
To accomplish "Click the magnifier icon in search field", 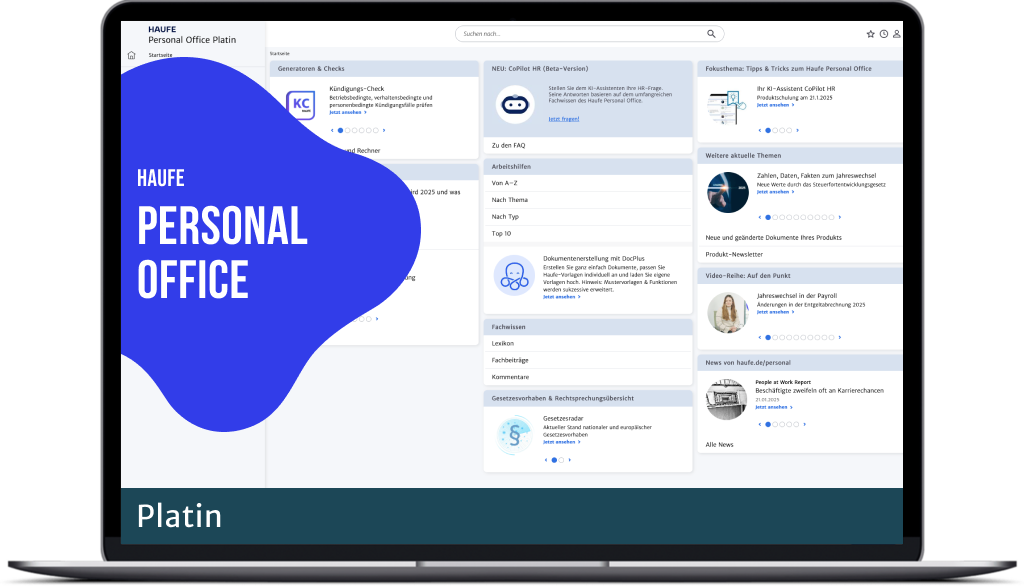I will (x=711, y=34).
